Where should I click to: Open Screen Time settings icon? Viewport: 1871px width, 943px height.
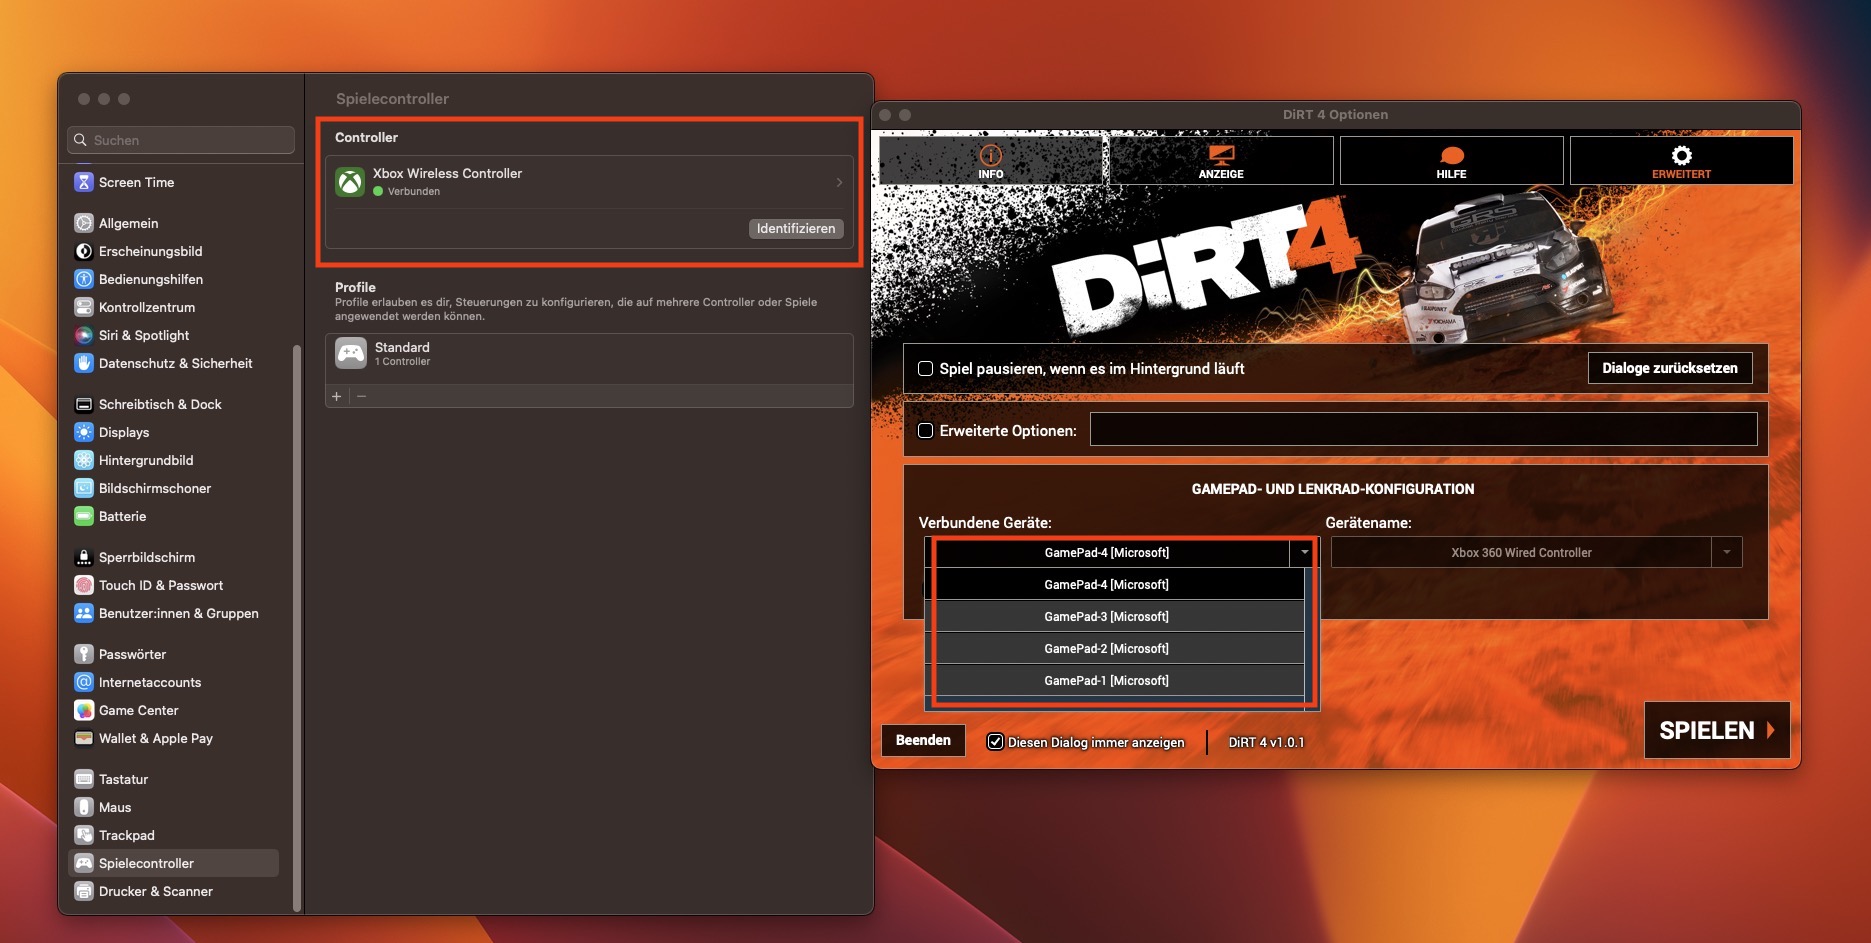tap(84, 182)
